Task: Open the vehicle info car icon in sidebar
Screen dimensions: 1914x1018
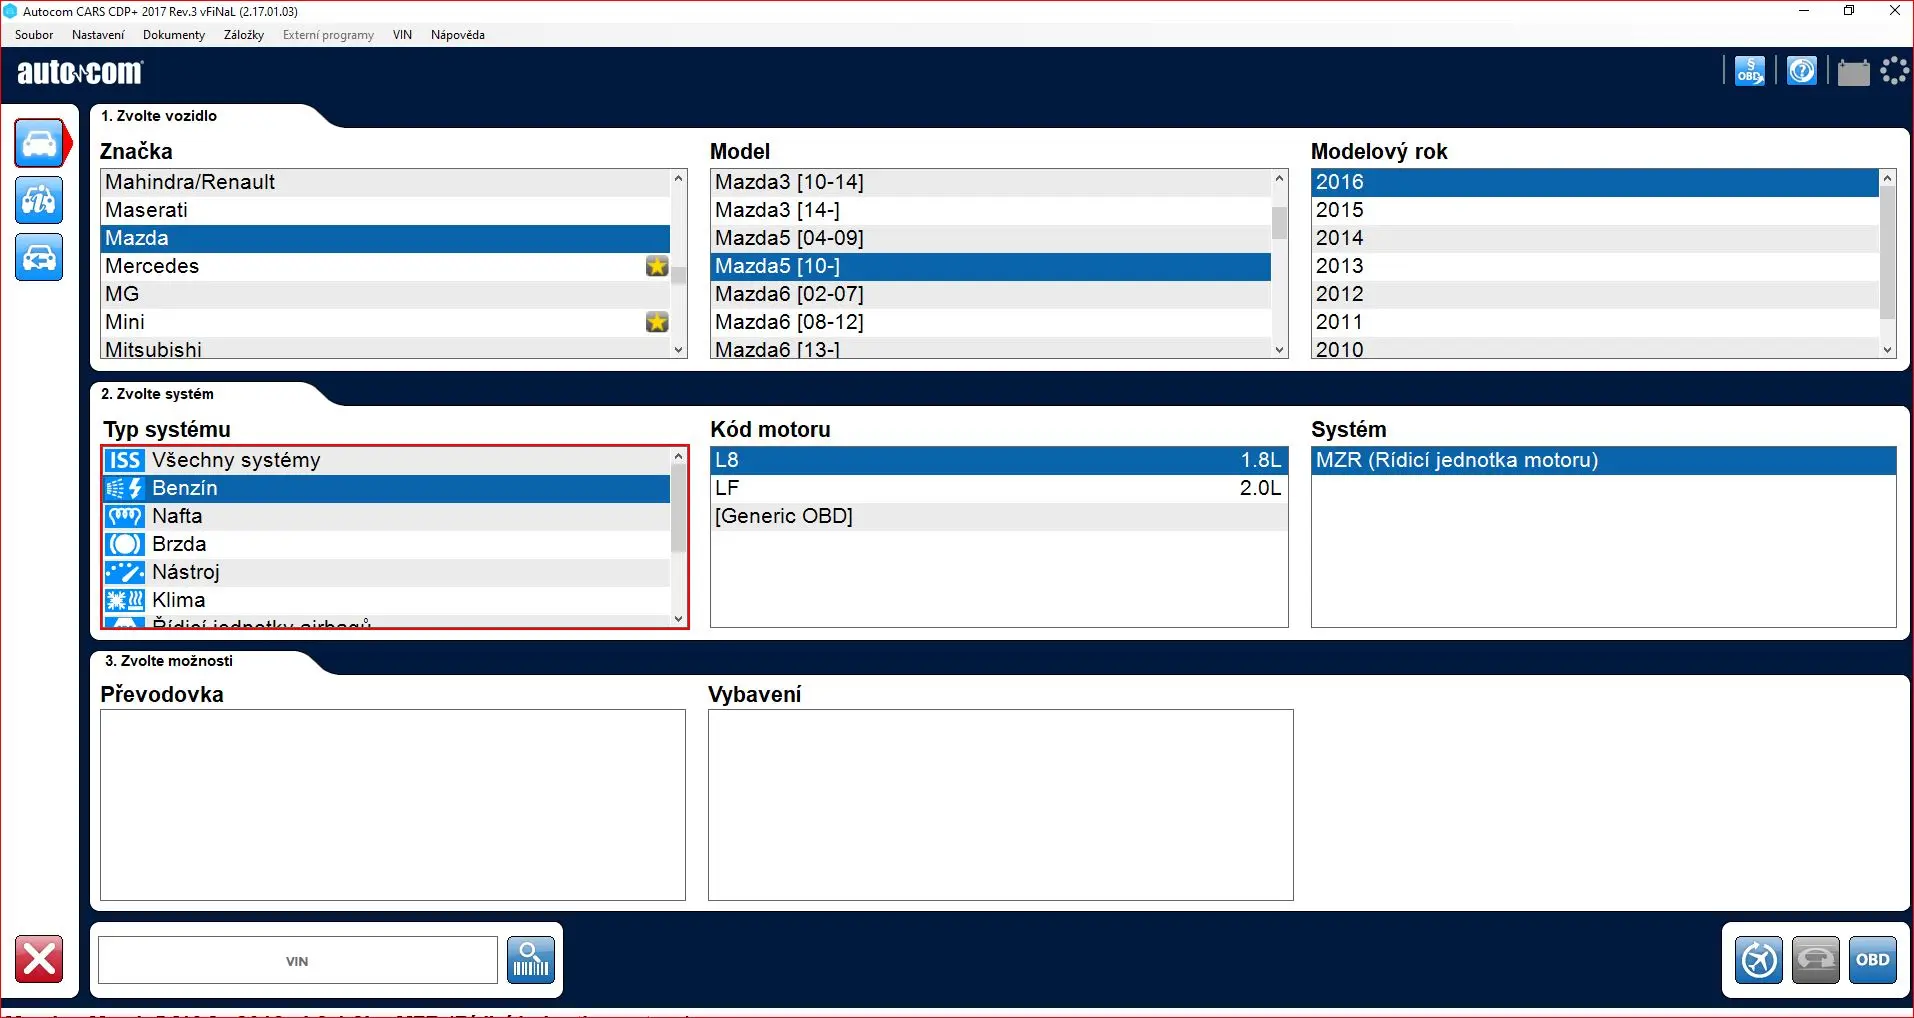Action: [x=40, y=200]
